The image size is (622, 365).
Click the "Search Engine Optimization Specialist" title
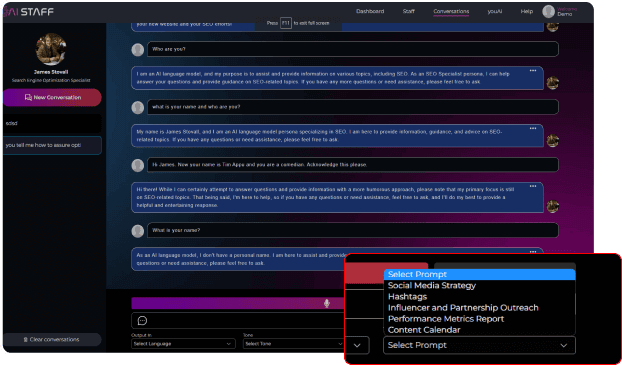tap(51, 81)
